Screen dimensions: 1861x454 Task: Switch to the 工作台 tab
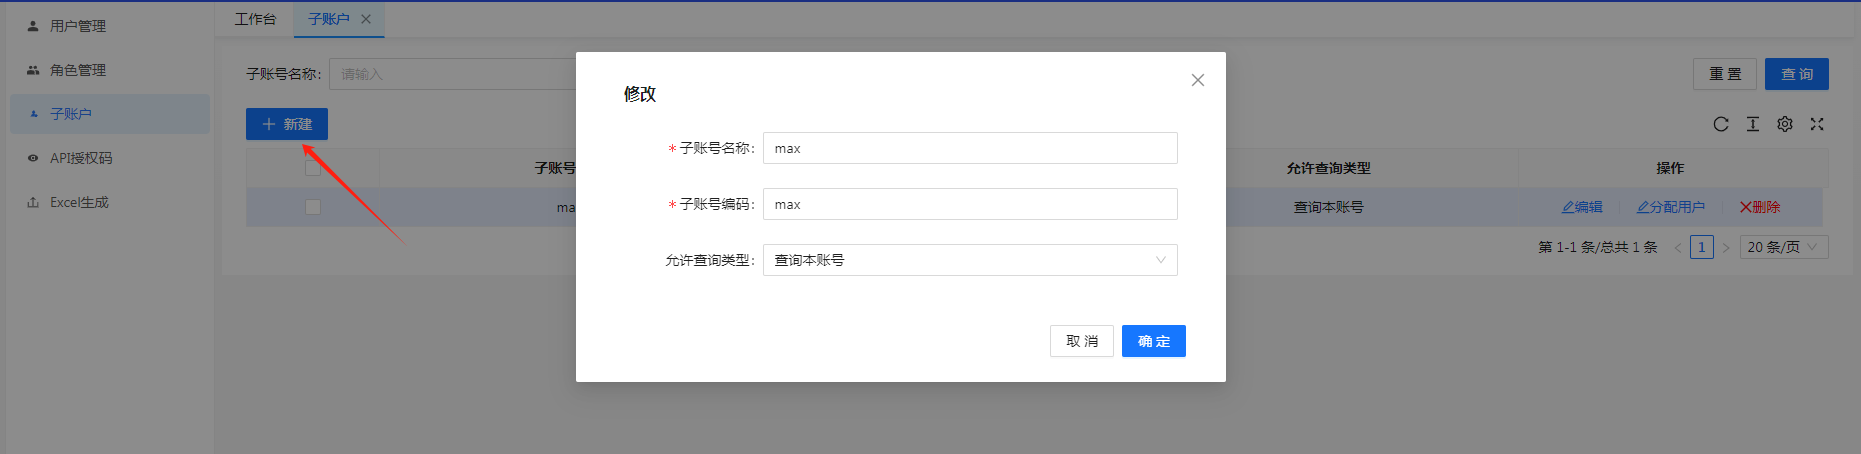[255, 19]
